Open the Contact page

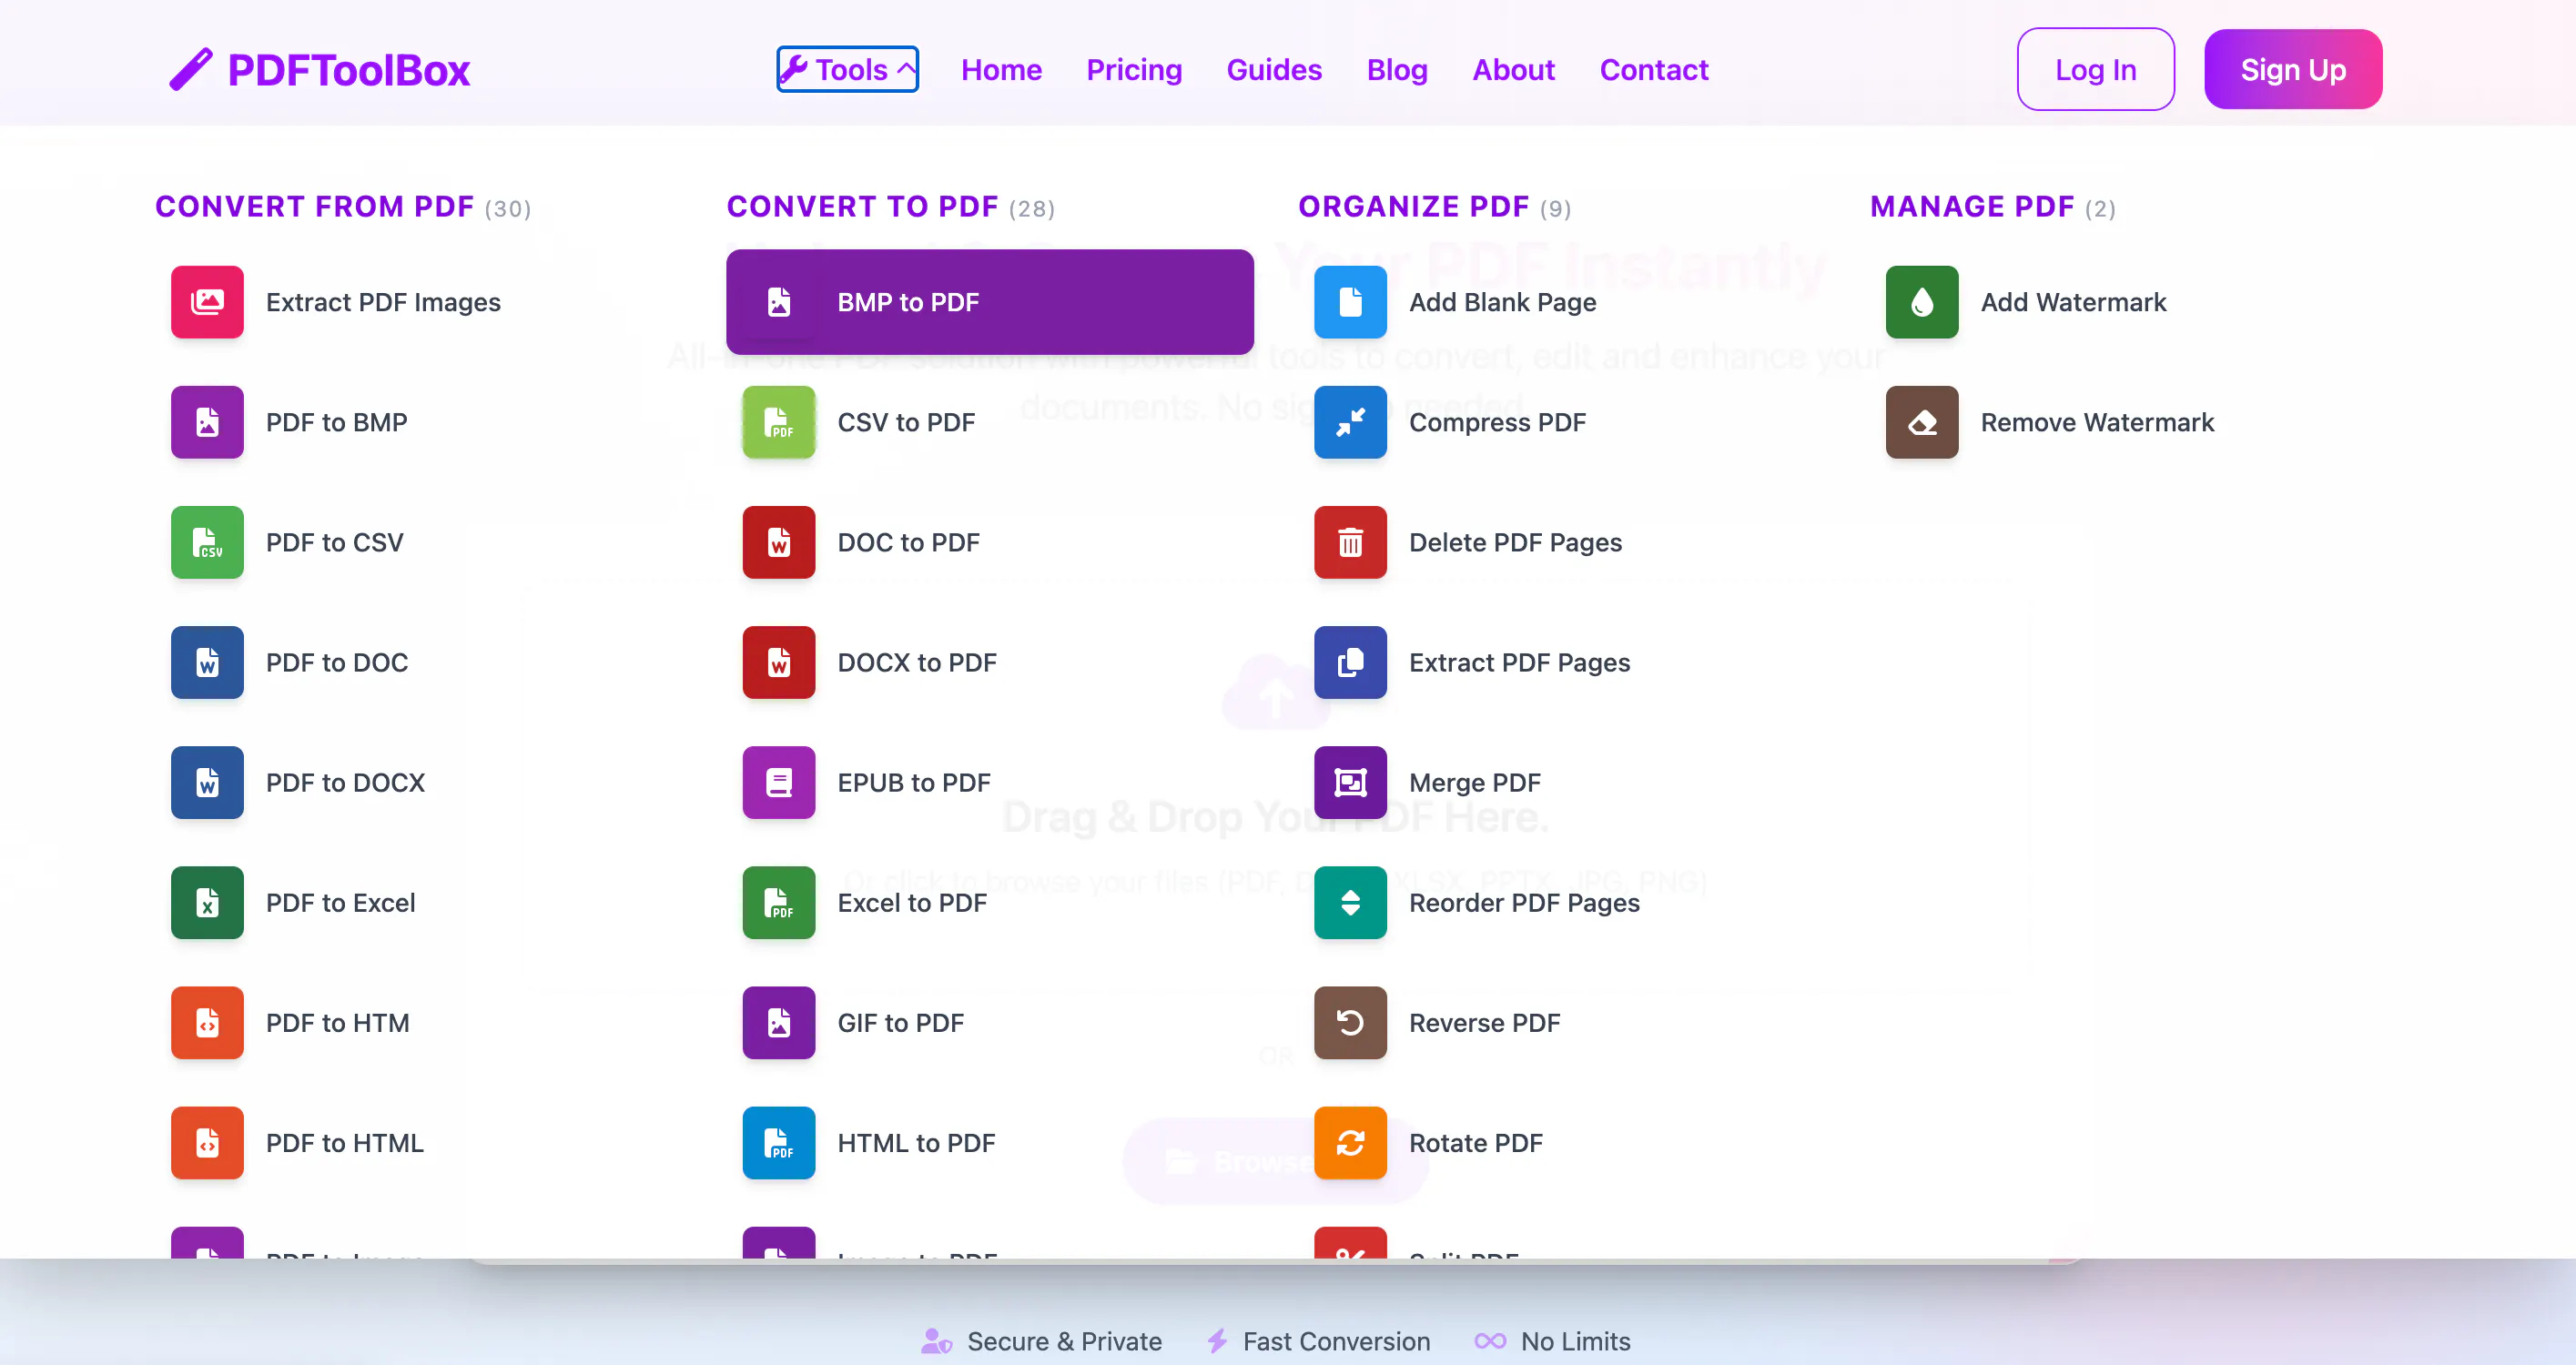(x=1653, y=69)
